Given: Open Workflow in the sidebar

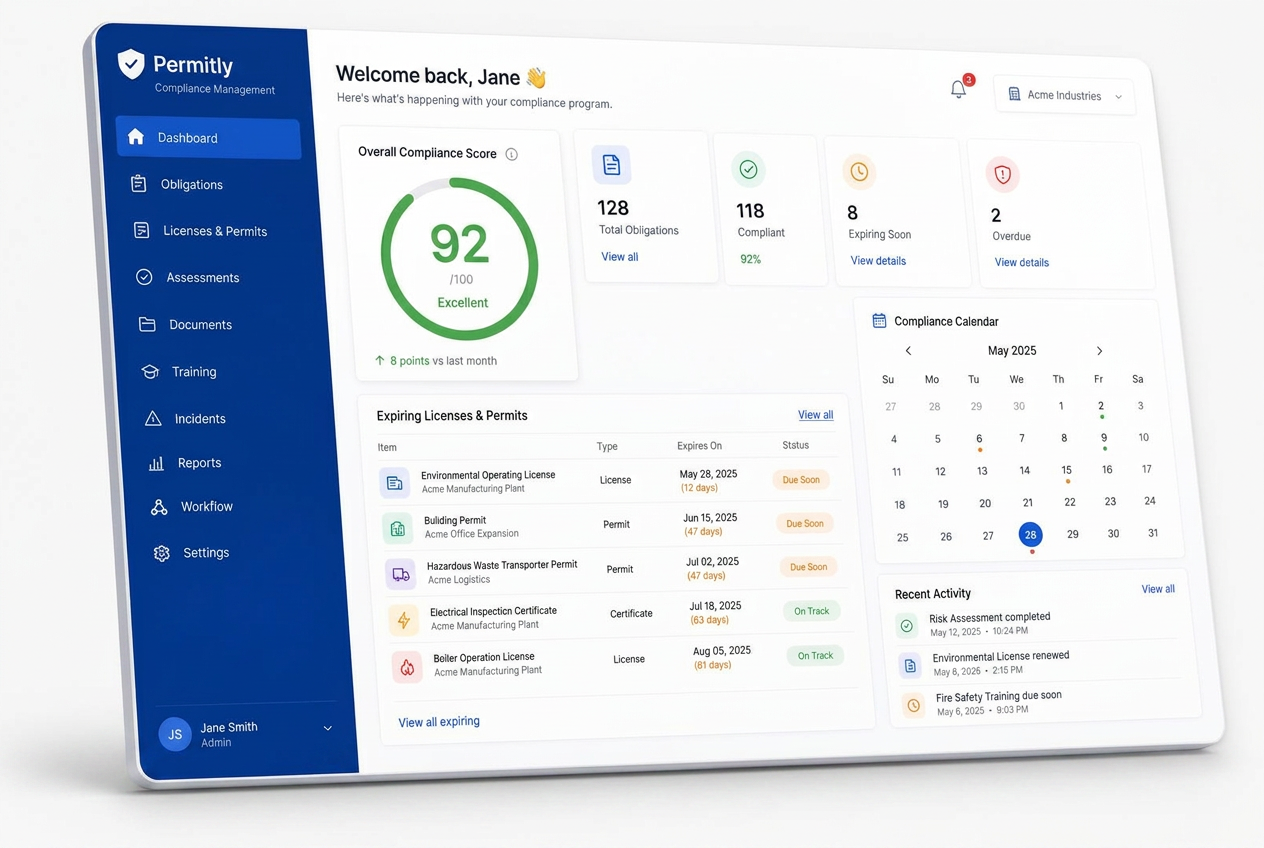Looking at the screenshot, I should point(192,507).
